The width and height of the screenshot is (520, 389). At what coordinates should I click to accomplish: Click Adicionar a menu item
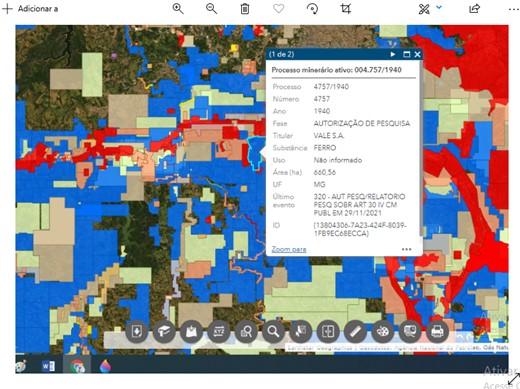30,9
